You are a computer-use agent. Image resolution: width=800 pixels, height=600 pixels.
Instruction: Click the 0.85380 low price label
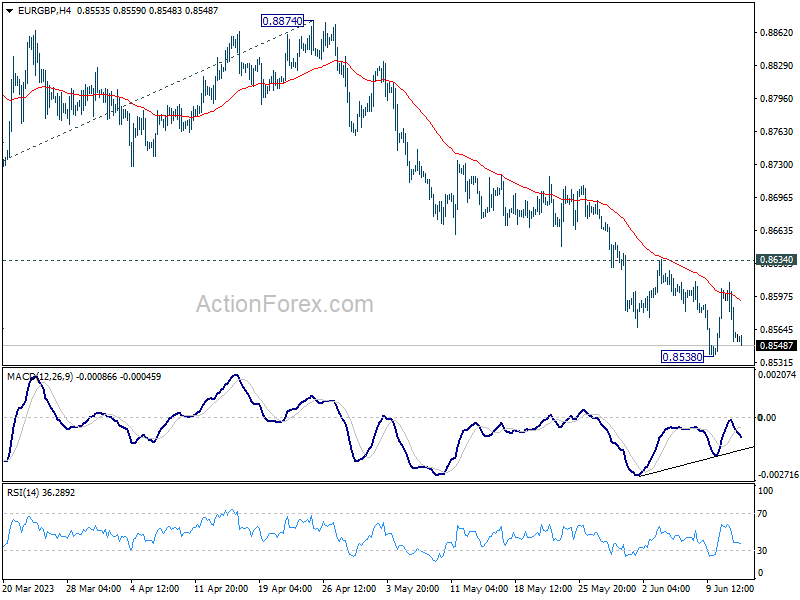tap(682, 357)
